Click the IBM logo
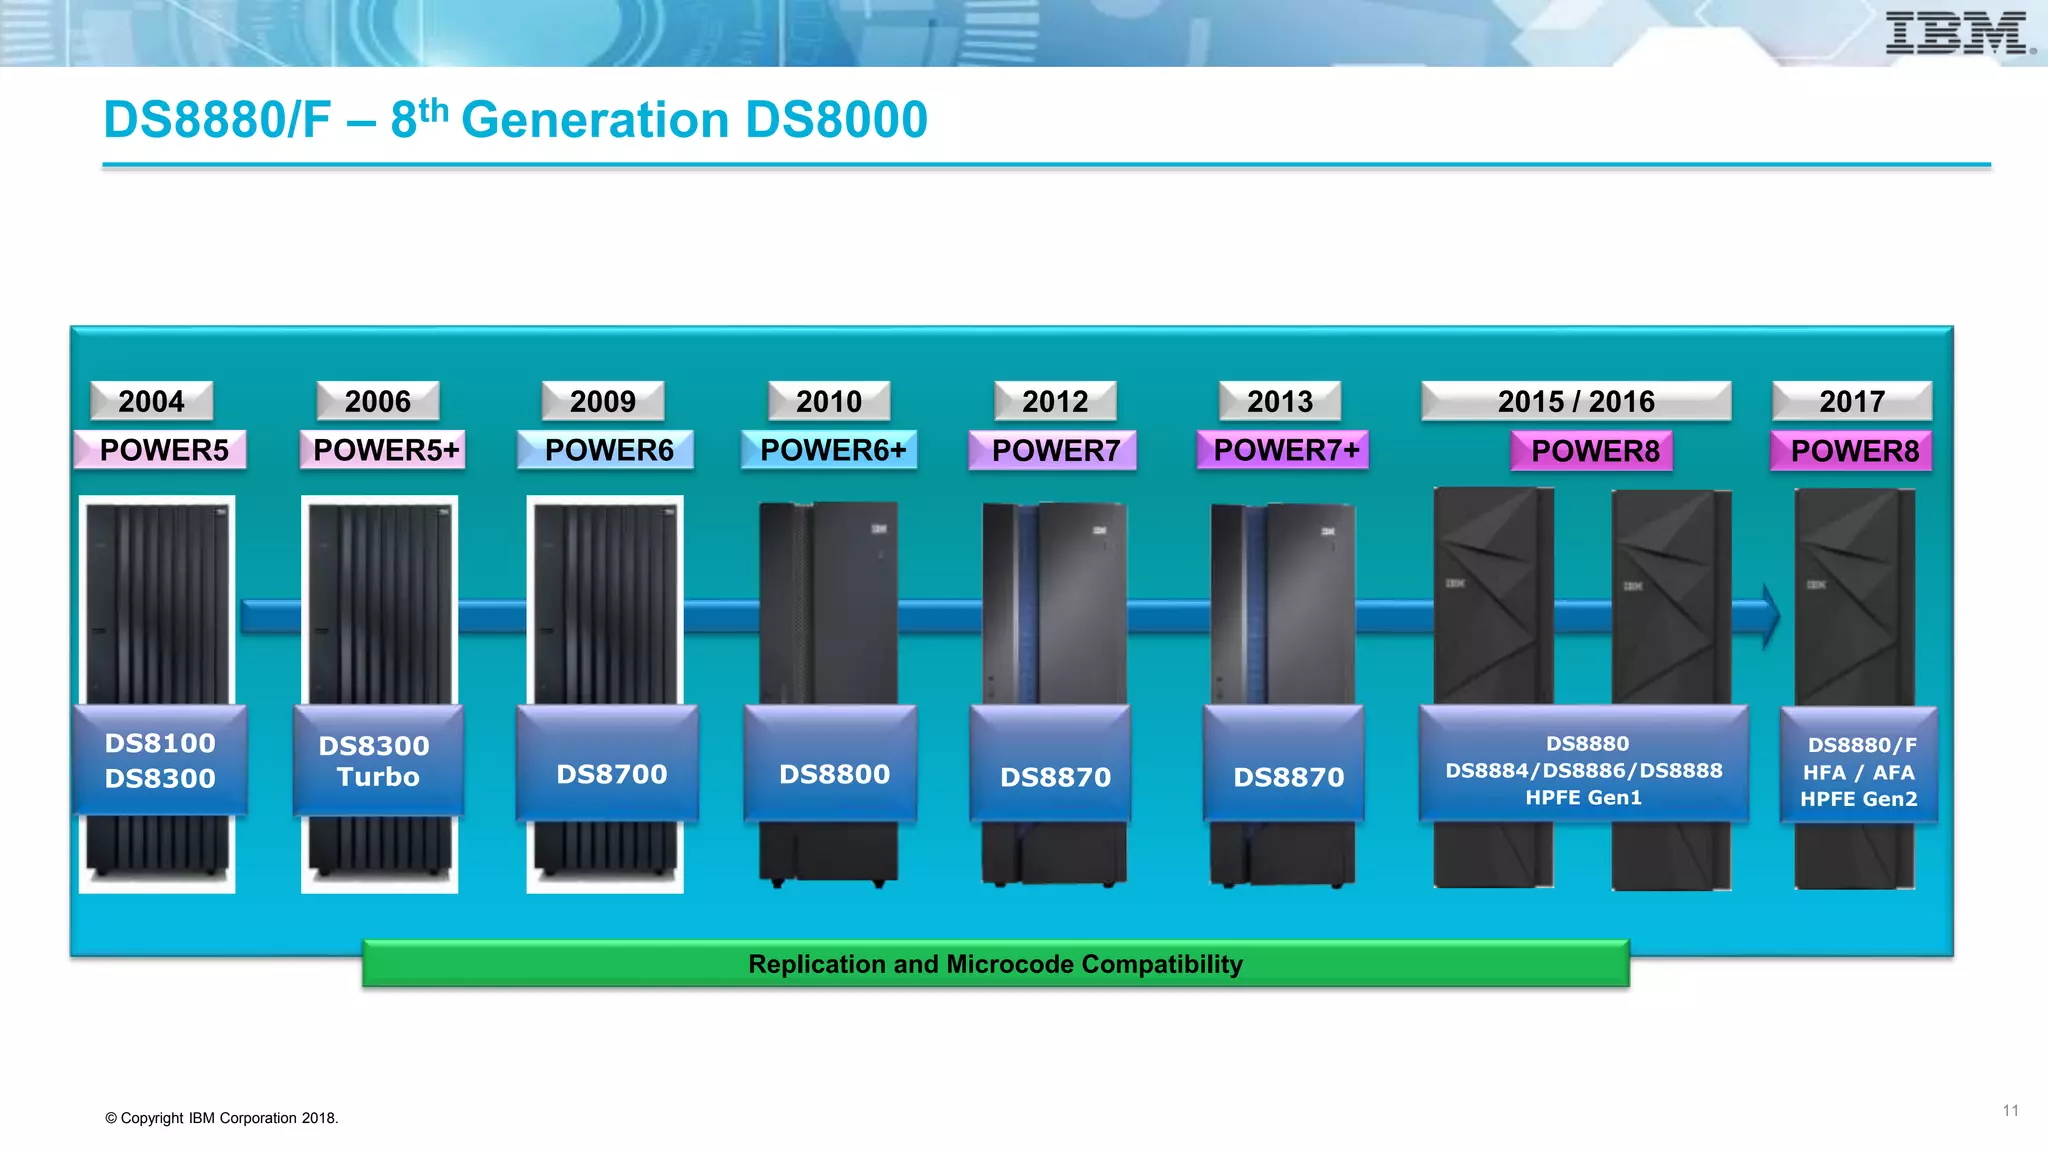Image resolution: width=2048 pixels, height=1152 pixels. click(x=1959, y=33)
